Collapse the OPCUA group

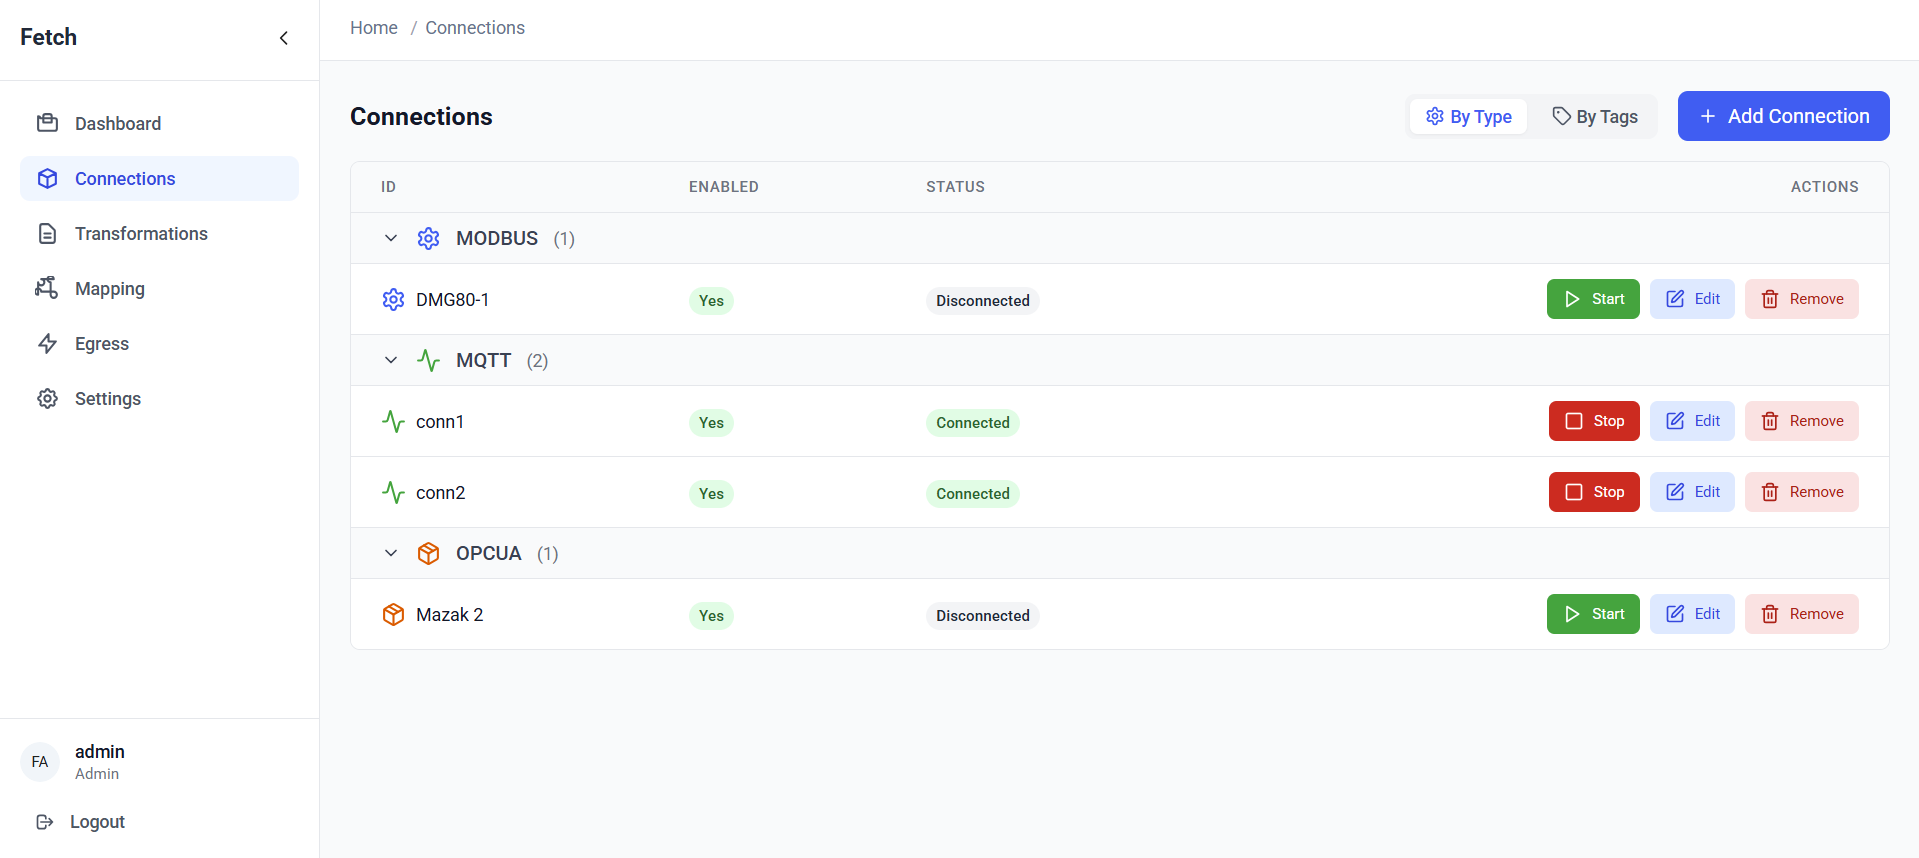(x=391, y=554)
